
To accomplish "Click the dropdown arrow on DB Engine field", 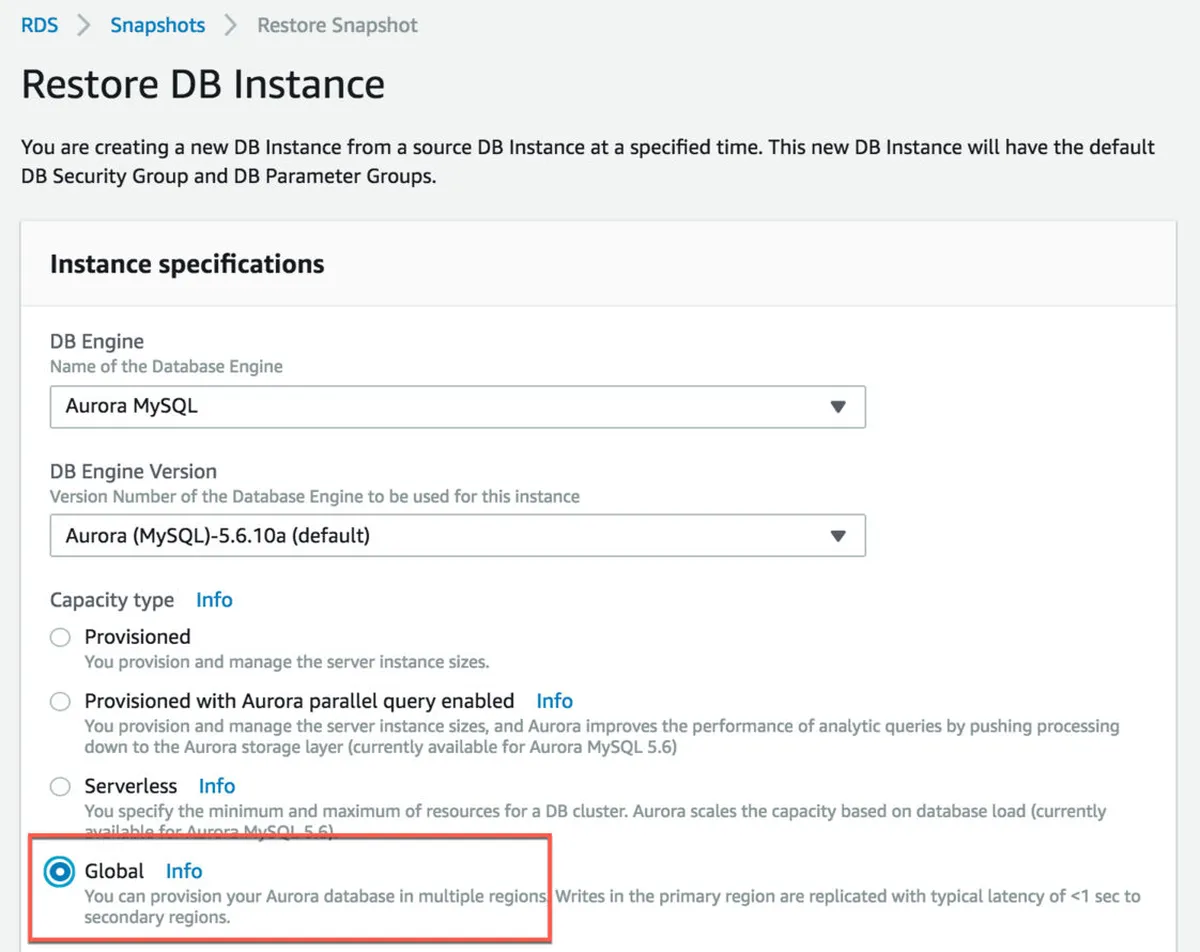I will (838, 407).
